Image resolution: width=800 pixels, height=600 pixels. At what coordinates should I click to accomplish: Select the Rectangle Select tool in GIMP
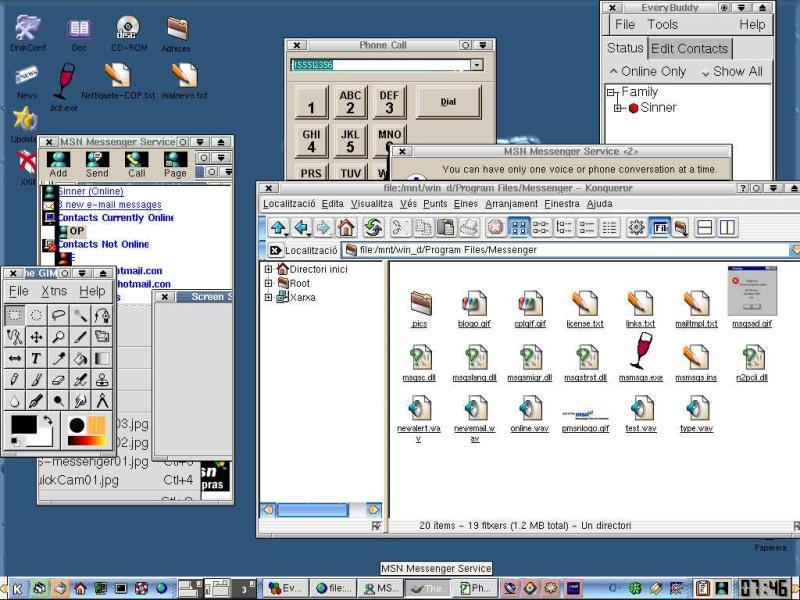click(x=14, y=315)
